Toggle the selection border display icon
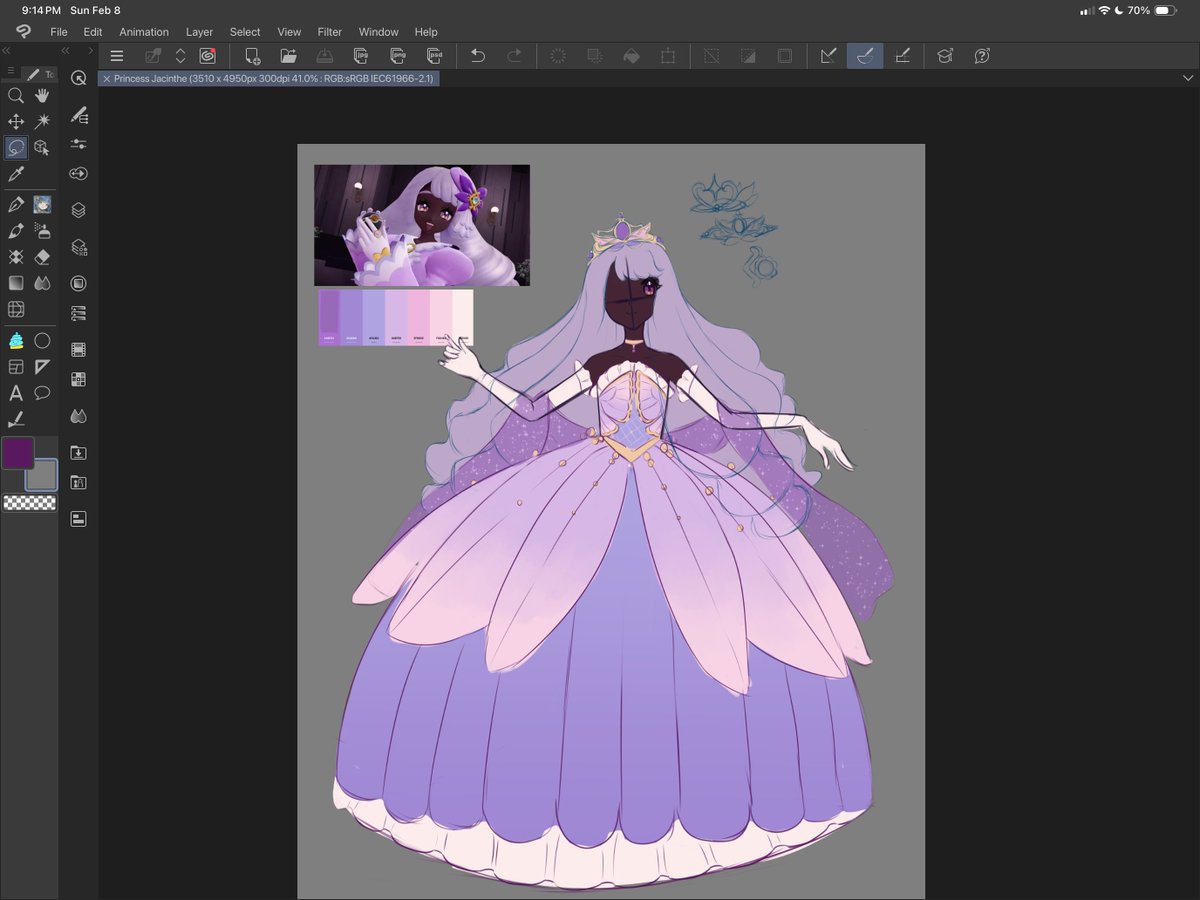 pyautogui.click(x=785, y=56)
